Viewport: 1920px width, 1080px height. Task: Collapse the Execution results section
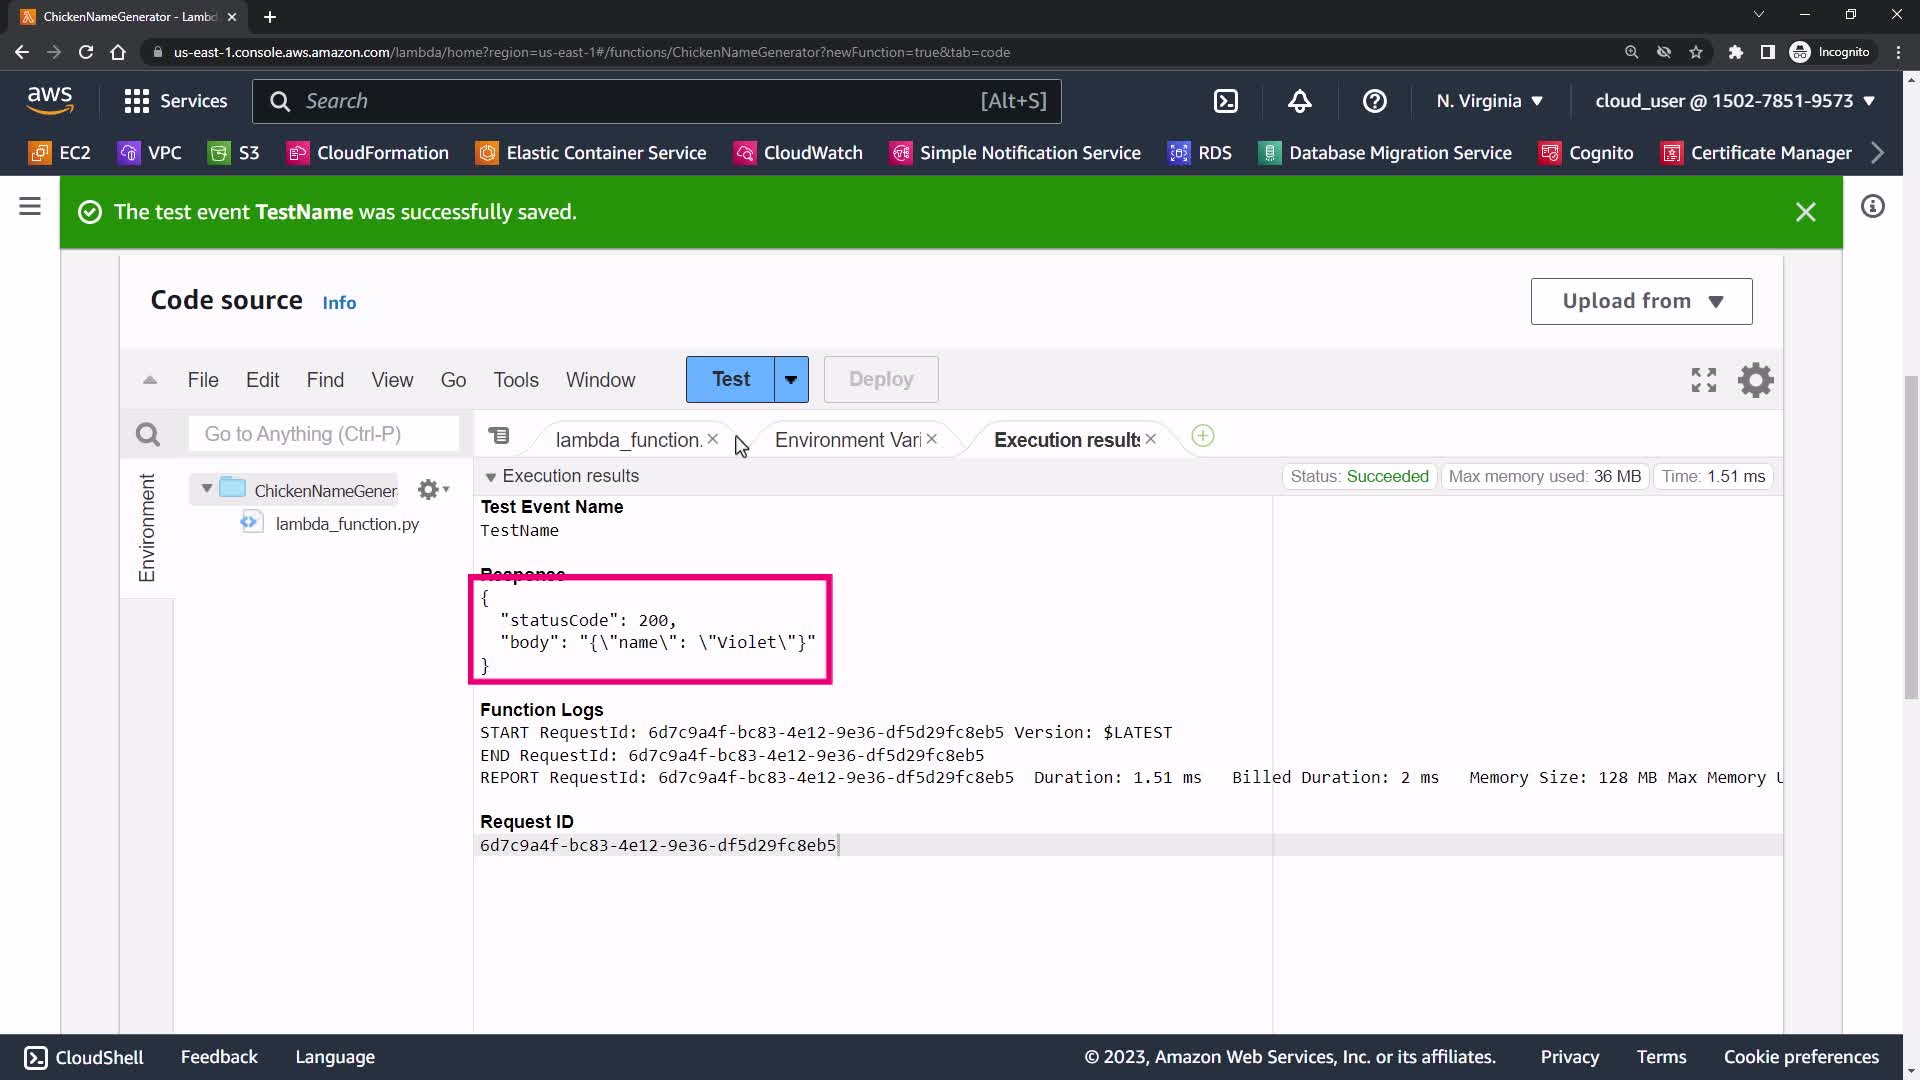[x=491, y=477]
